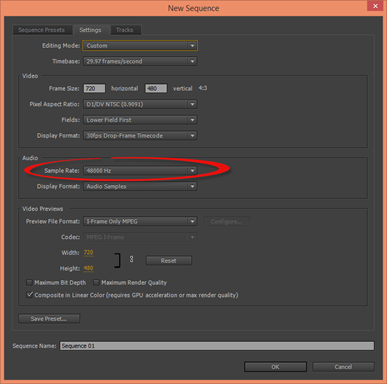The image size is (387, 384).
Task: Switch to the Sequence Presets tab
Action: point(42,30)
